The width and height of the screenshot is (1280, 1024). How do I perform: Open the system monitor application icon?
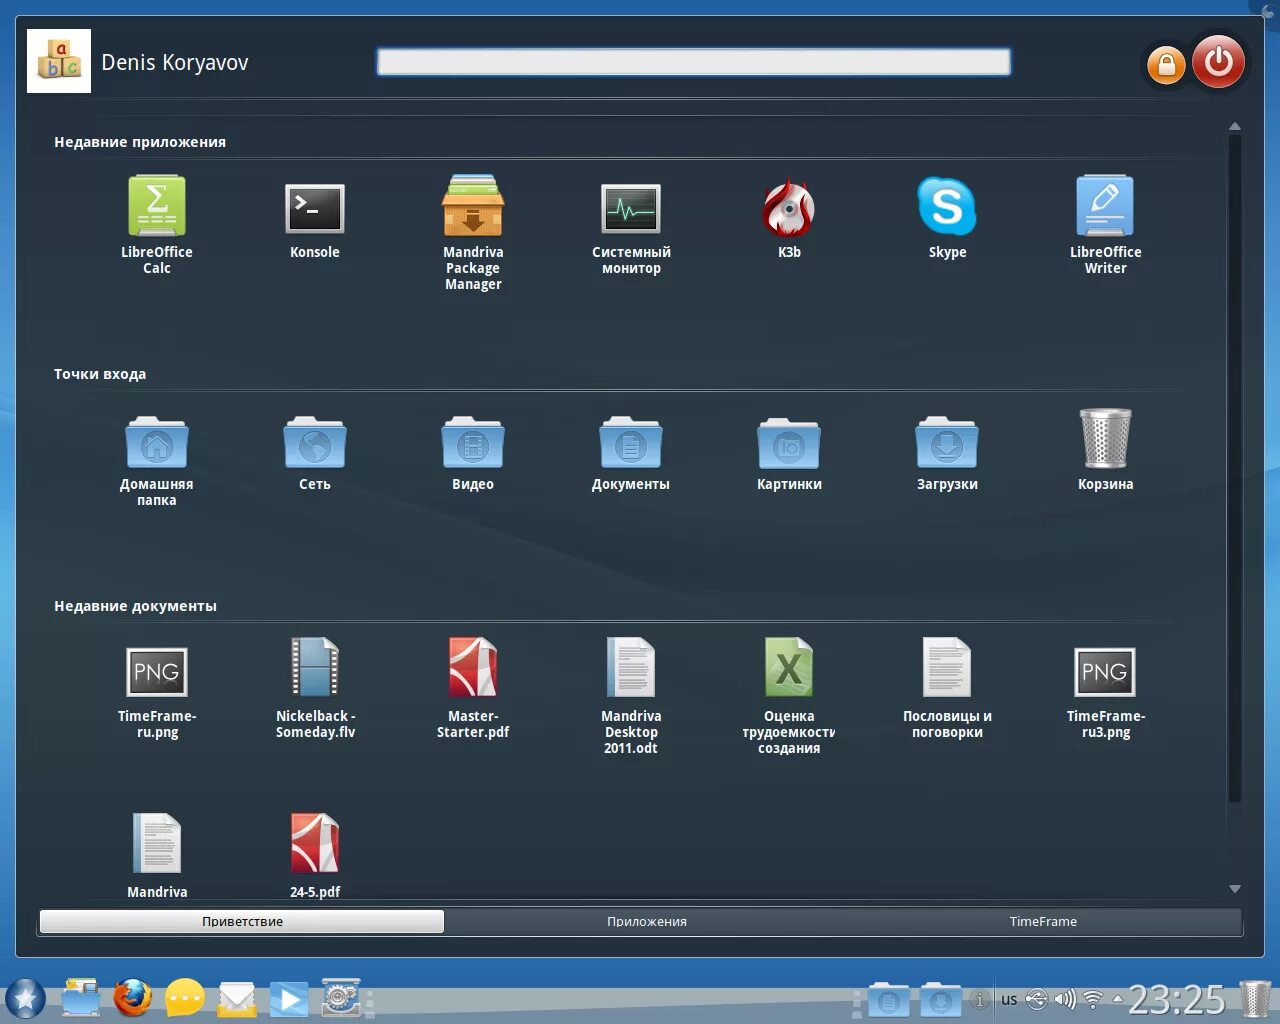point(631,209)
